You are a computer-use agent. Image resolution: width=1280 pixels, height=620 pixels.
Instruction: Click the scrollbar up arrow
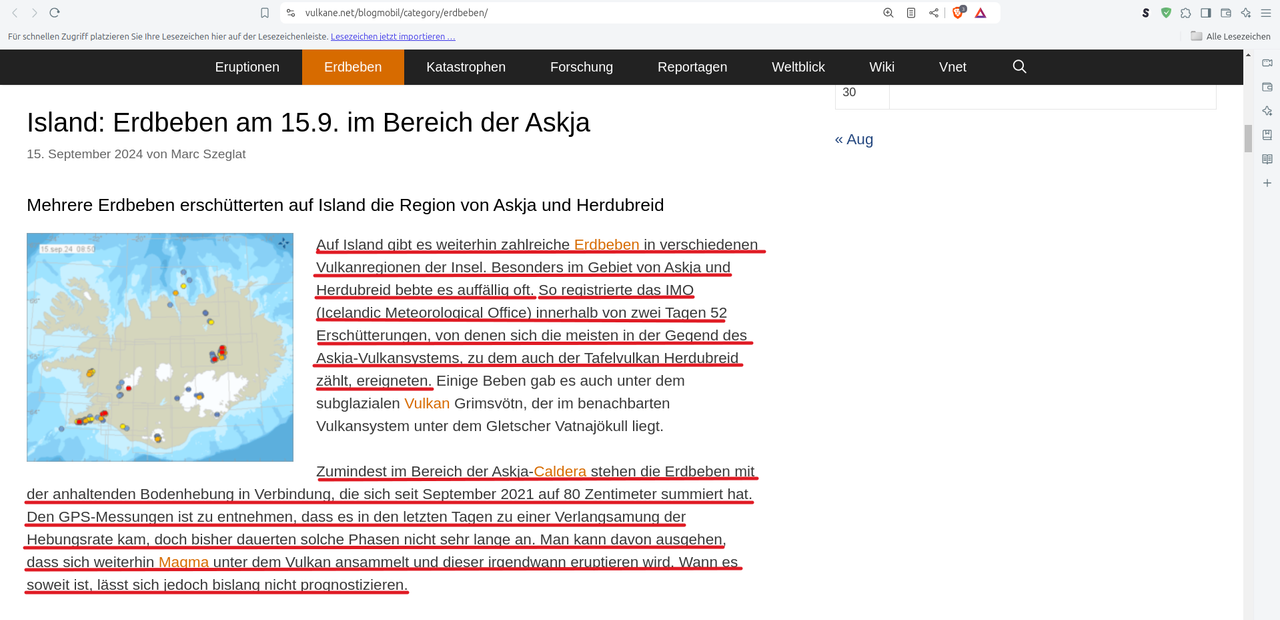pyautogui.click(x=1248, y=54)
